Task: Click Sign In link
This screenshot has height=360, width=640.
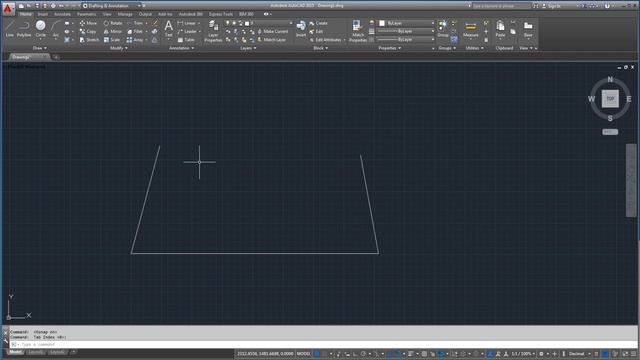Action: pos(551,6)
